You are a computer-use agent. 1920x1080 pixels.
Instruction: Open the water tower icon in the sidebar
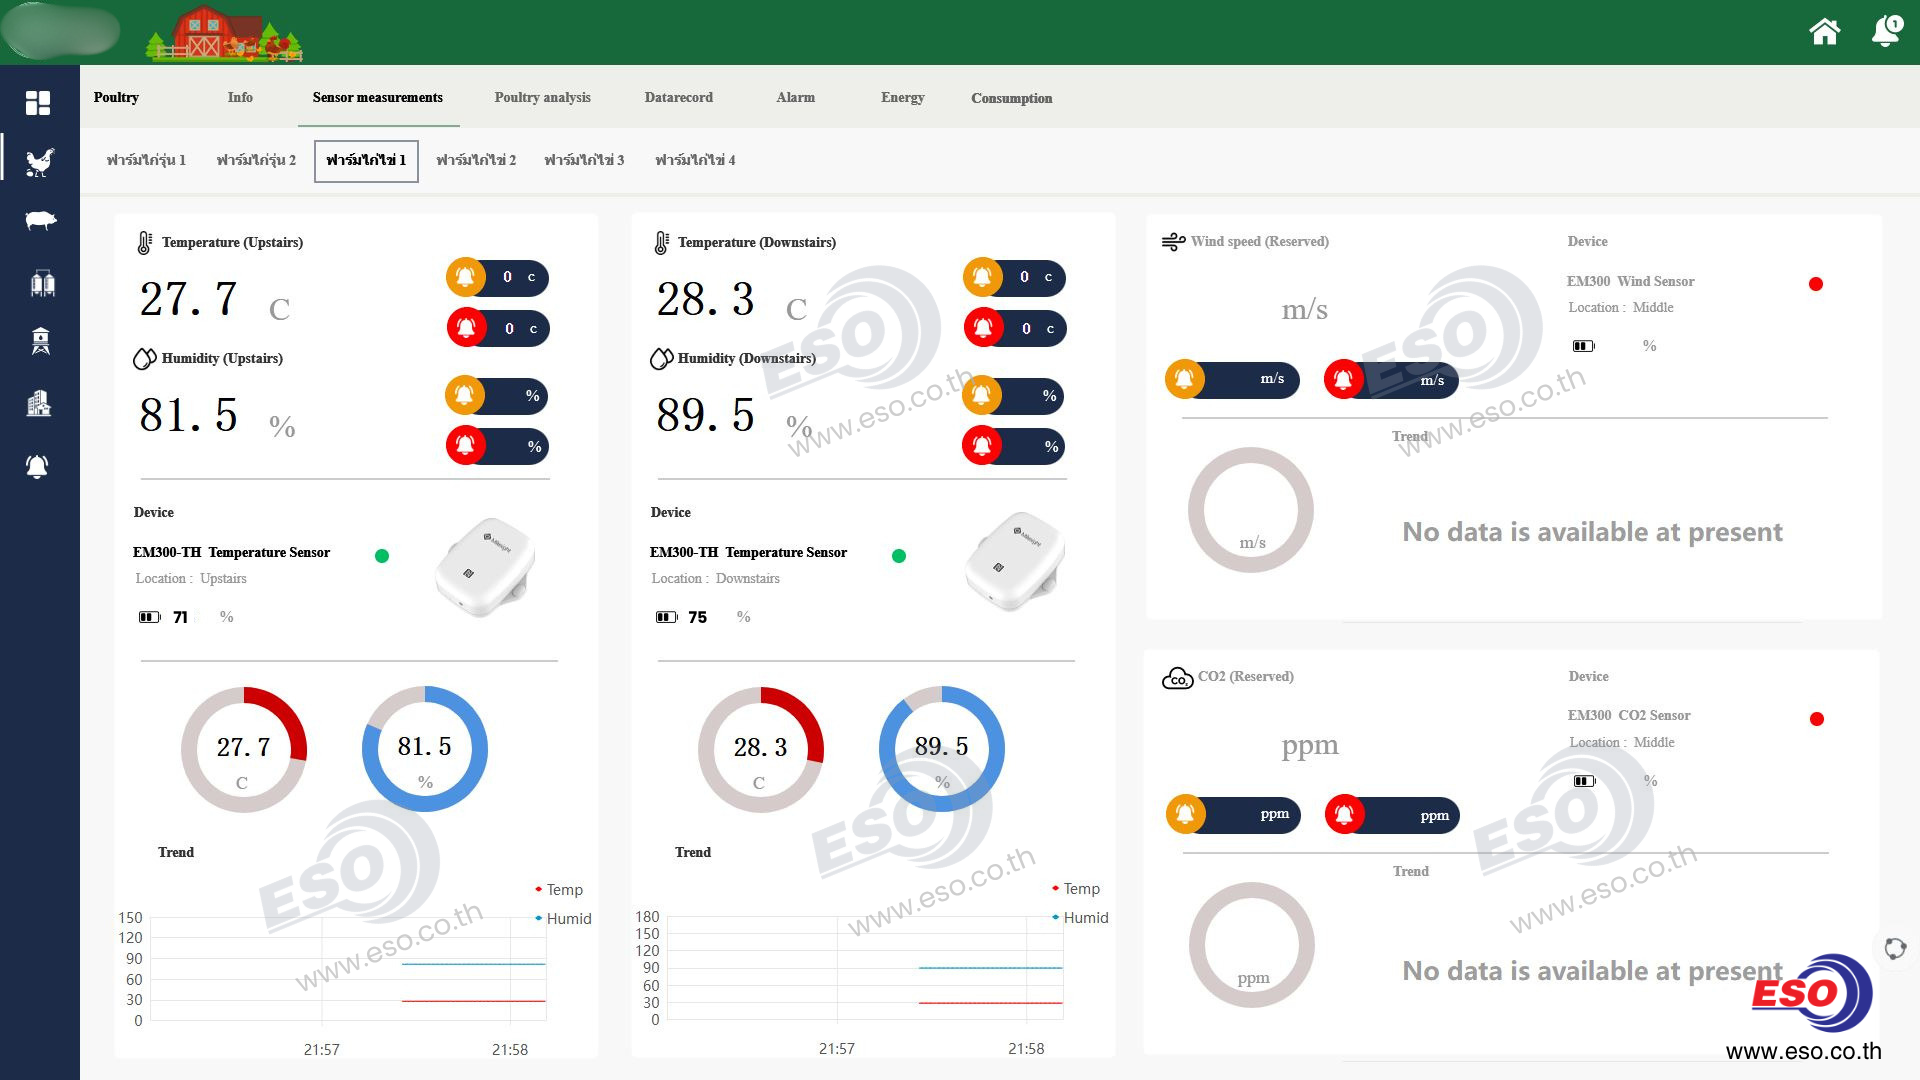[x=40, y=342]
